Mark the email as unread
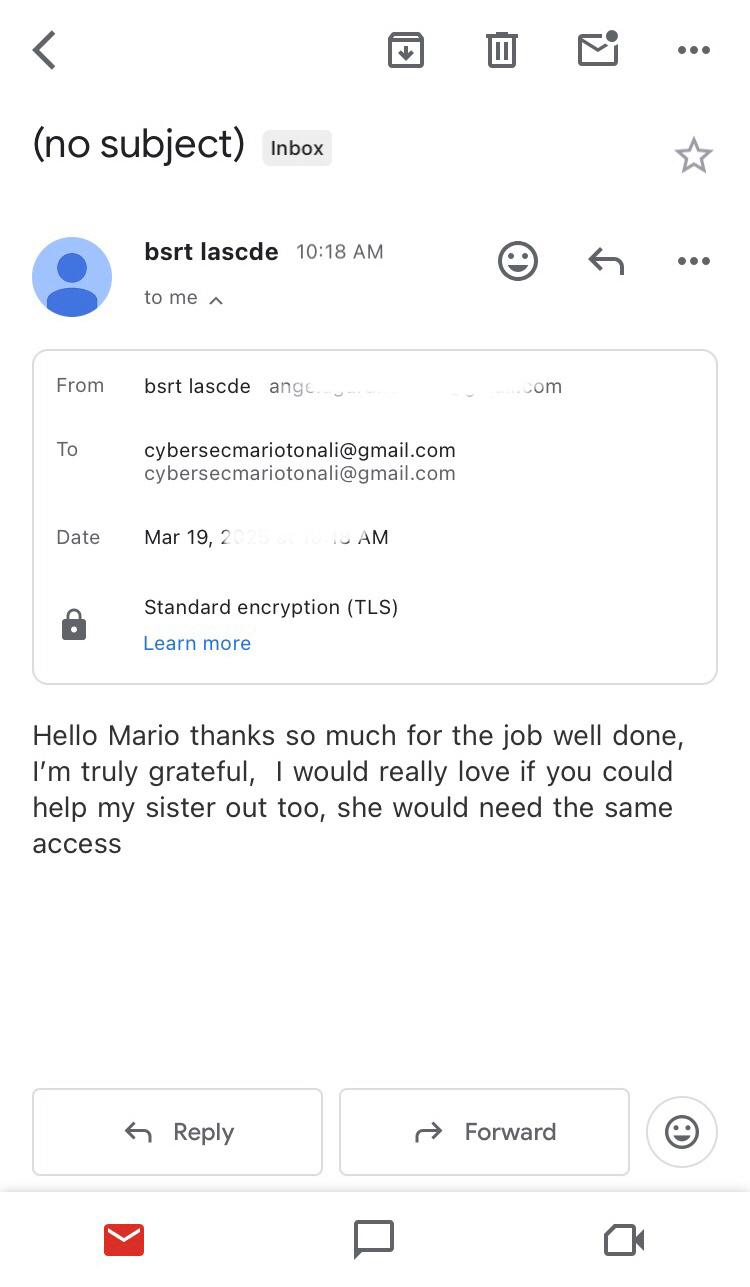The image size is (750, 1287). 597,49
